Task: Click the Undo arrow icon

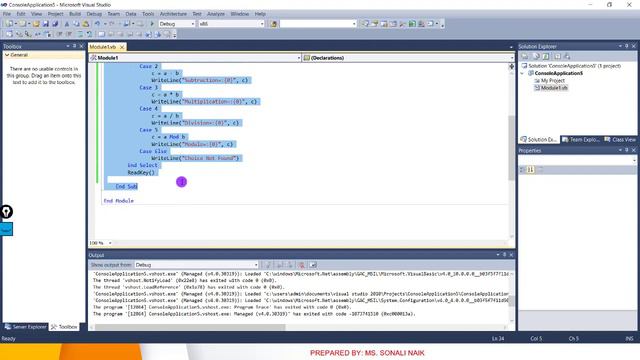Action: click(x=97, y=24)
